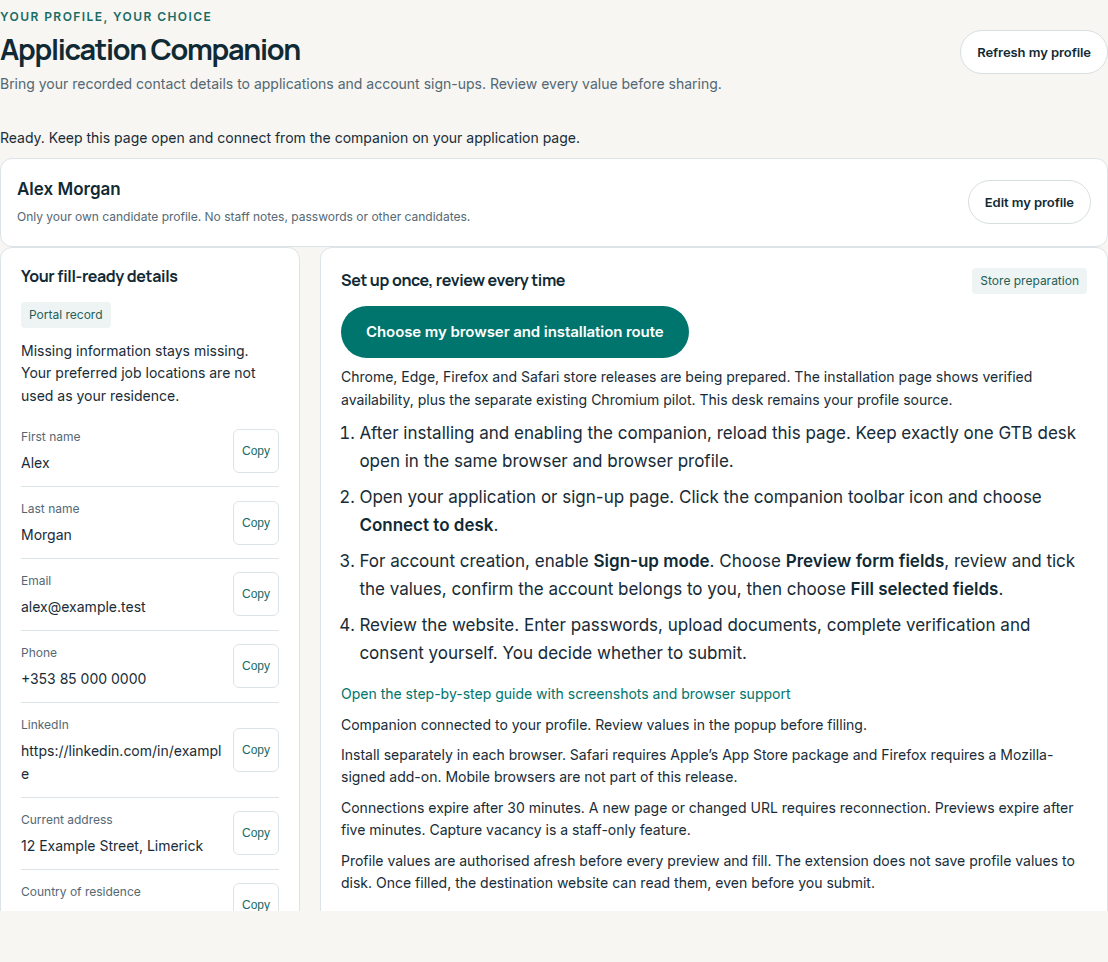The width and height of the screenshot is (1108, 962).
Task: Click the bold Preview form fields text
Action: [865, 561]
